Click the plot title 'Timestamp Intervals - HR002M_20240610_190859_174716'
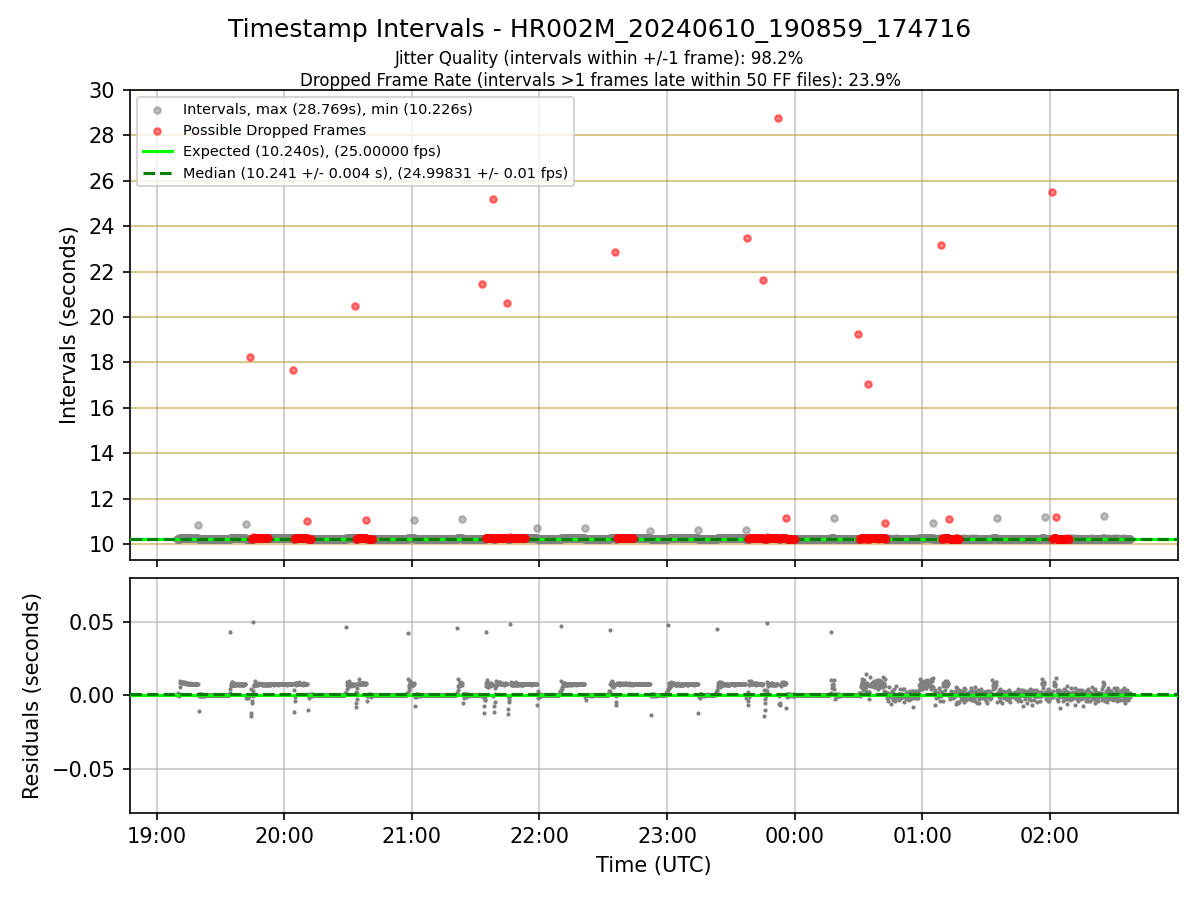 coord(599,29)
